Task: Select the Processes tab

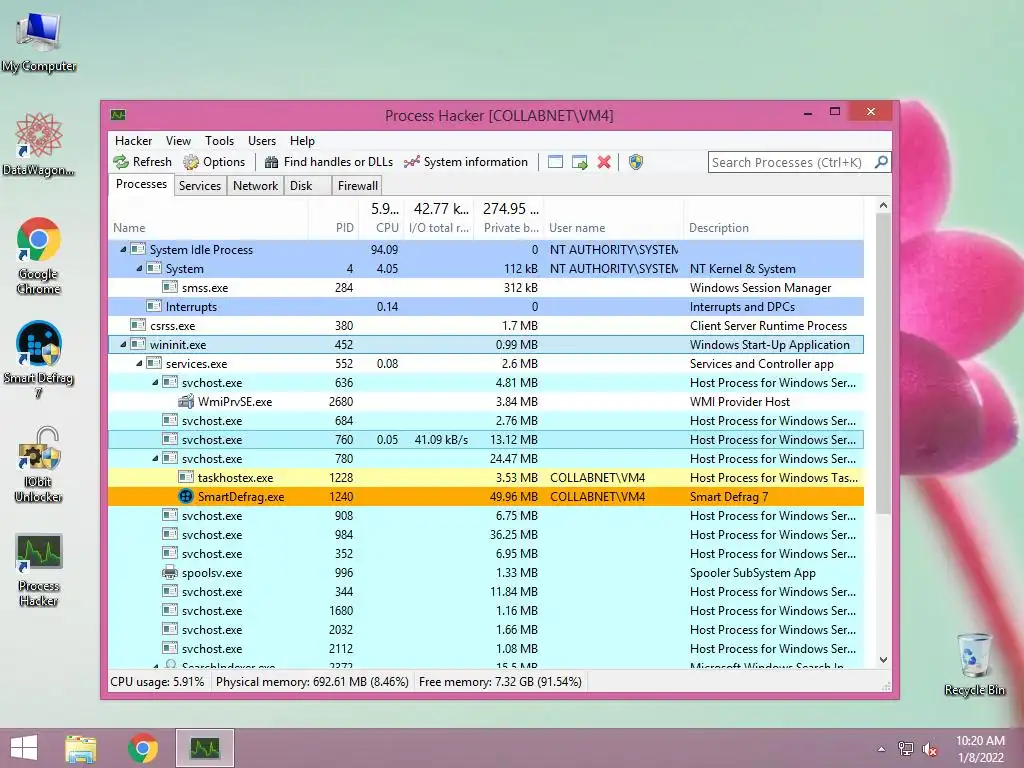Action: point(141,184)
